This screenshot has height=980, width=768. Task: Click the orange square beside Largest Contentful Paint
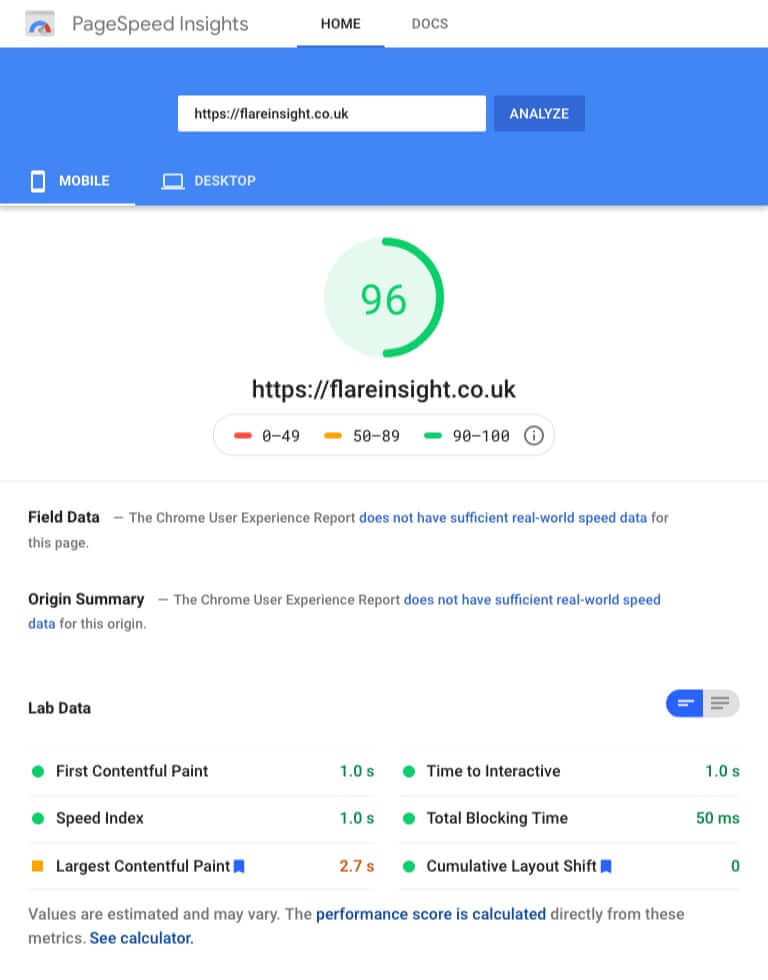(x=37, y=866)
